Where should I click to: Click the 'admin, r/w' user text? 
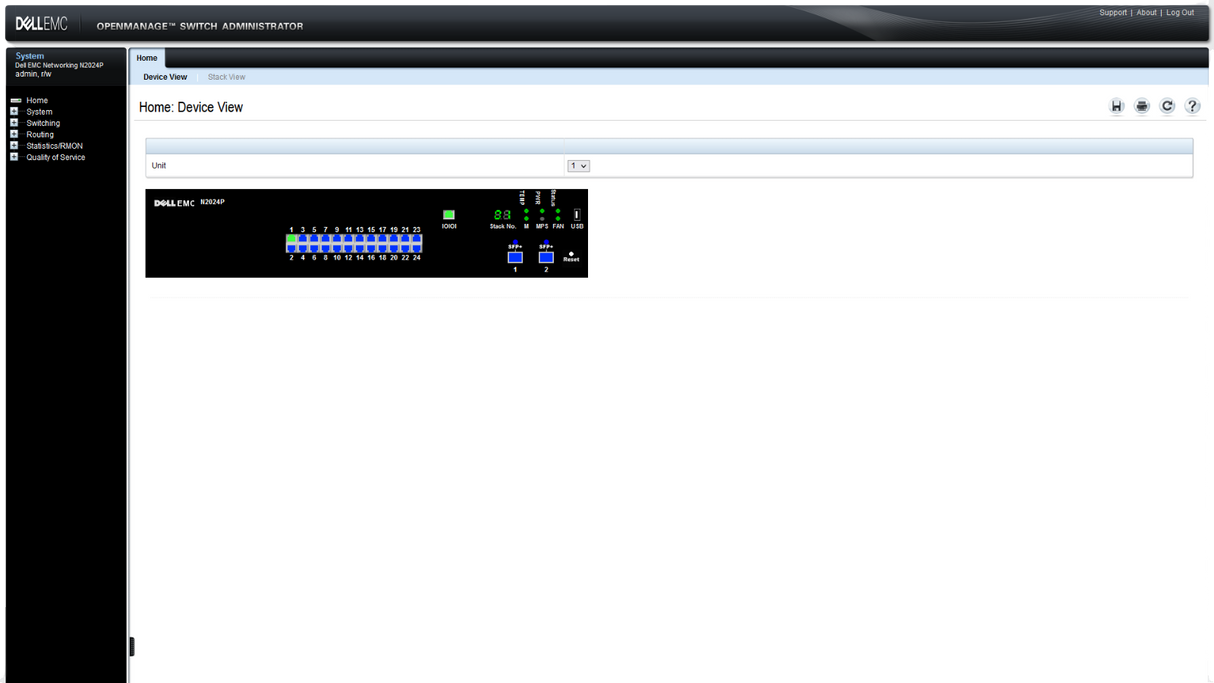(33, 74)
